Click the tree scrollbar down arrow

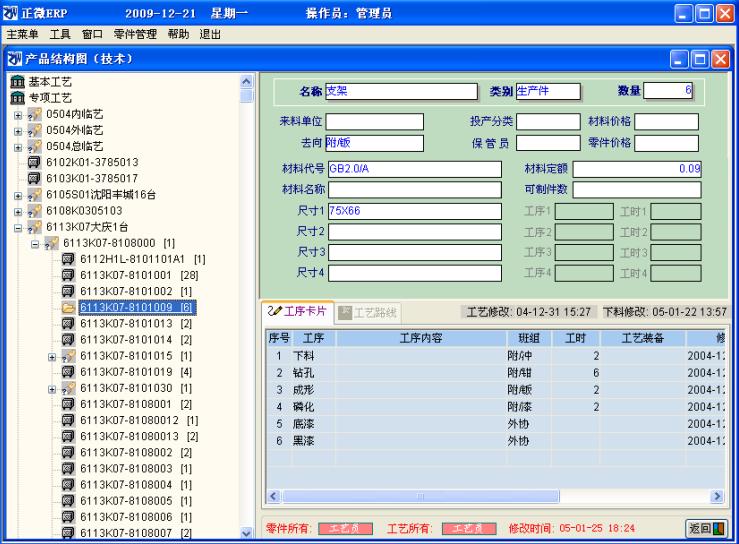246,533
